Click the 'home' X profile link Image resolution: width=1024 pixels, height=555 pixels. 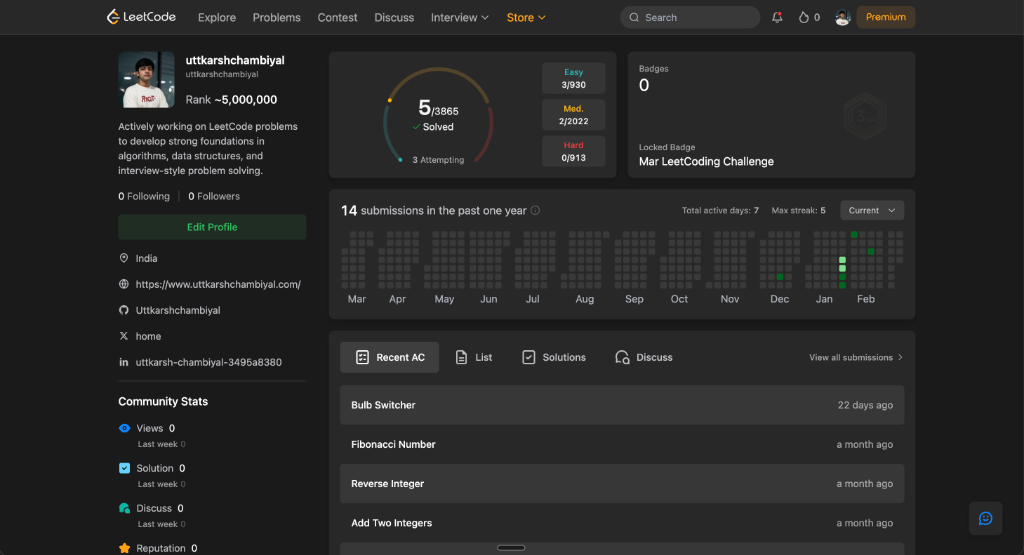pos(148,336)
